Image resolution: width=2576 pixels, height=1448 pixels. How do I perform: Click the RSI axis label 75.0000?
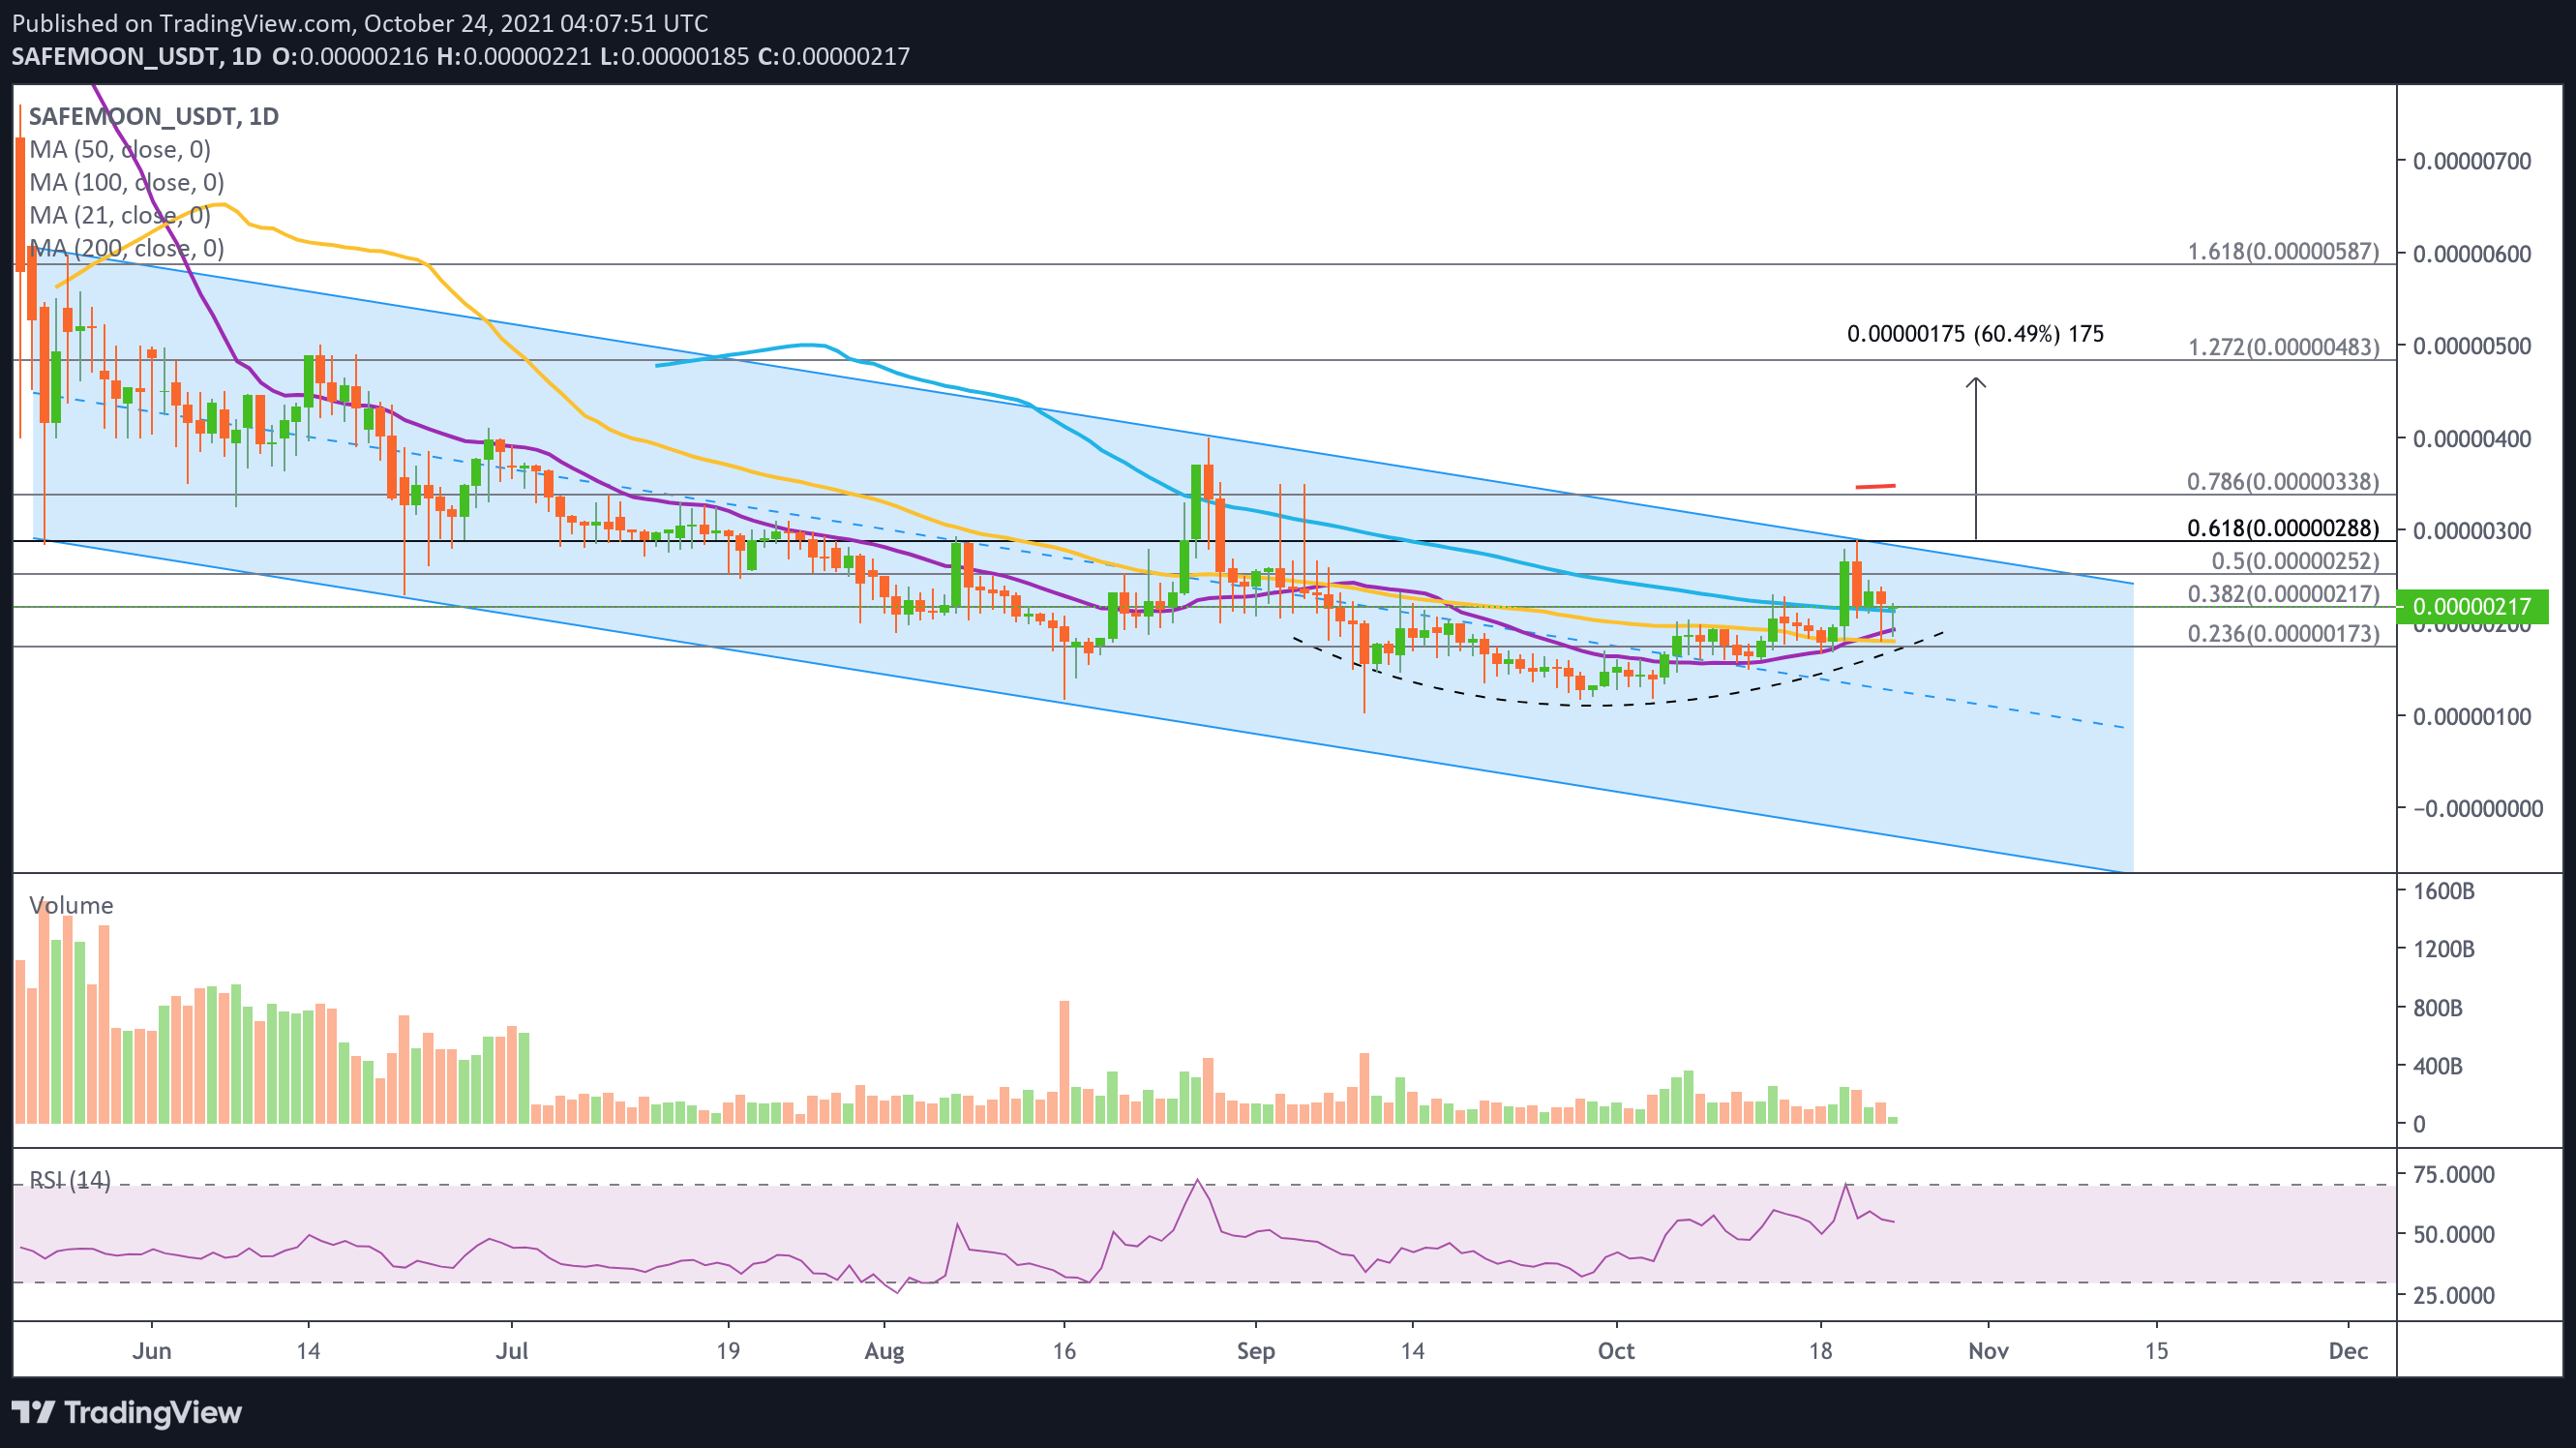(2454, 1175)
